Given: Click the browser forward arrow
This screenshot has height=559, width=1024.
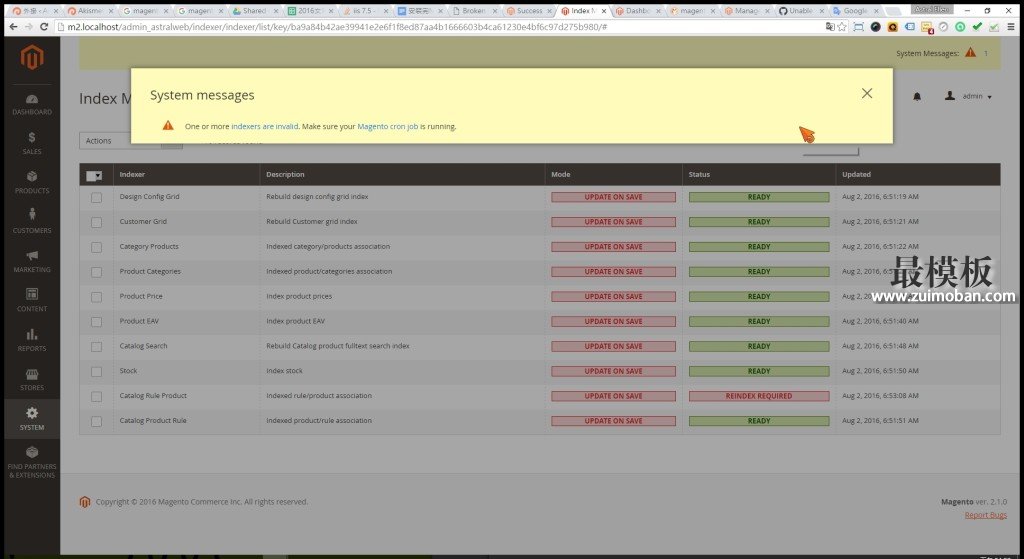Looking at the screenshot, I should coord(29,27).
